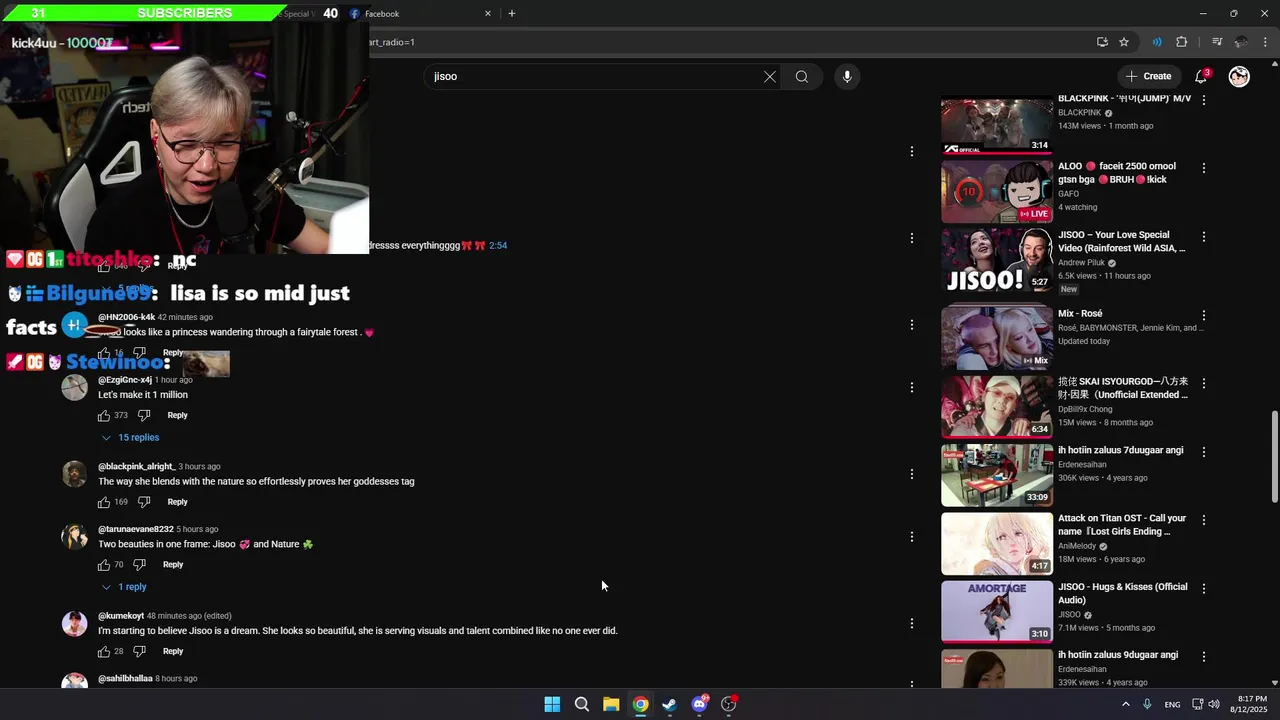Open ih hotiin zaluus 7duugaar angi thumbnail
Viewport: 1280px width, 720px height.
tap(997, 475)
